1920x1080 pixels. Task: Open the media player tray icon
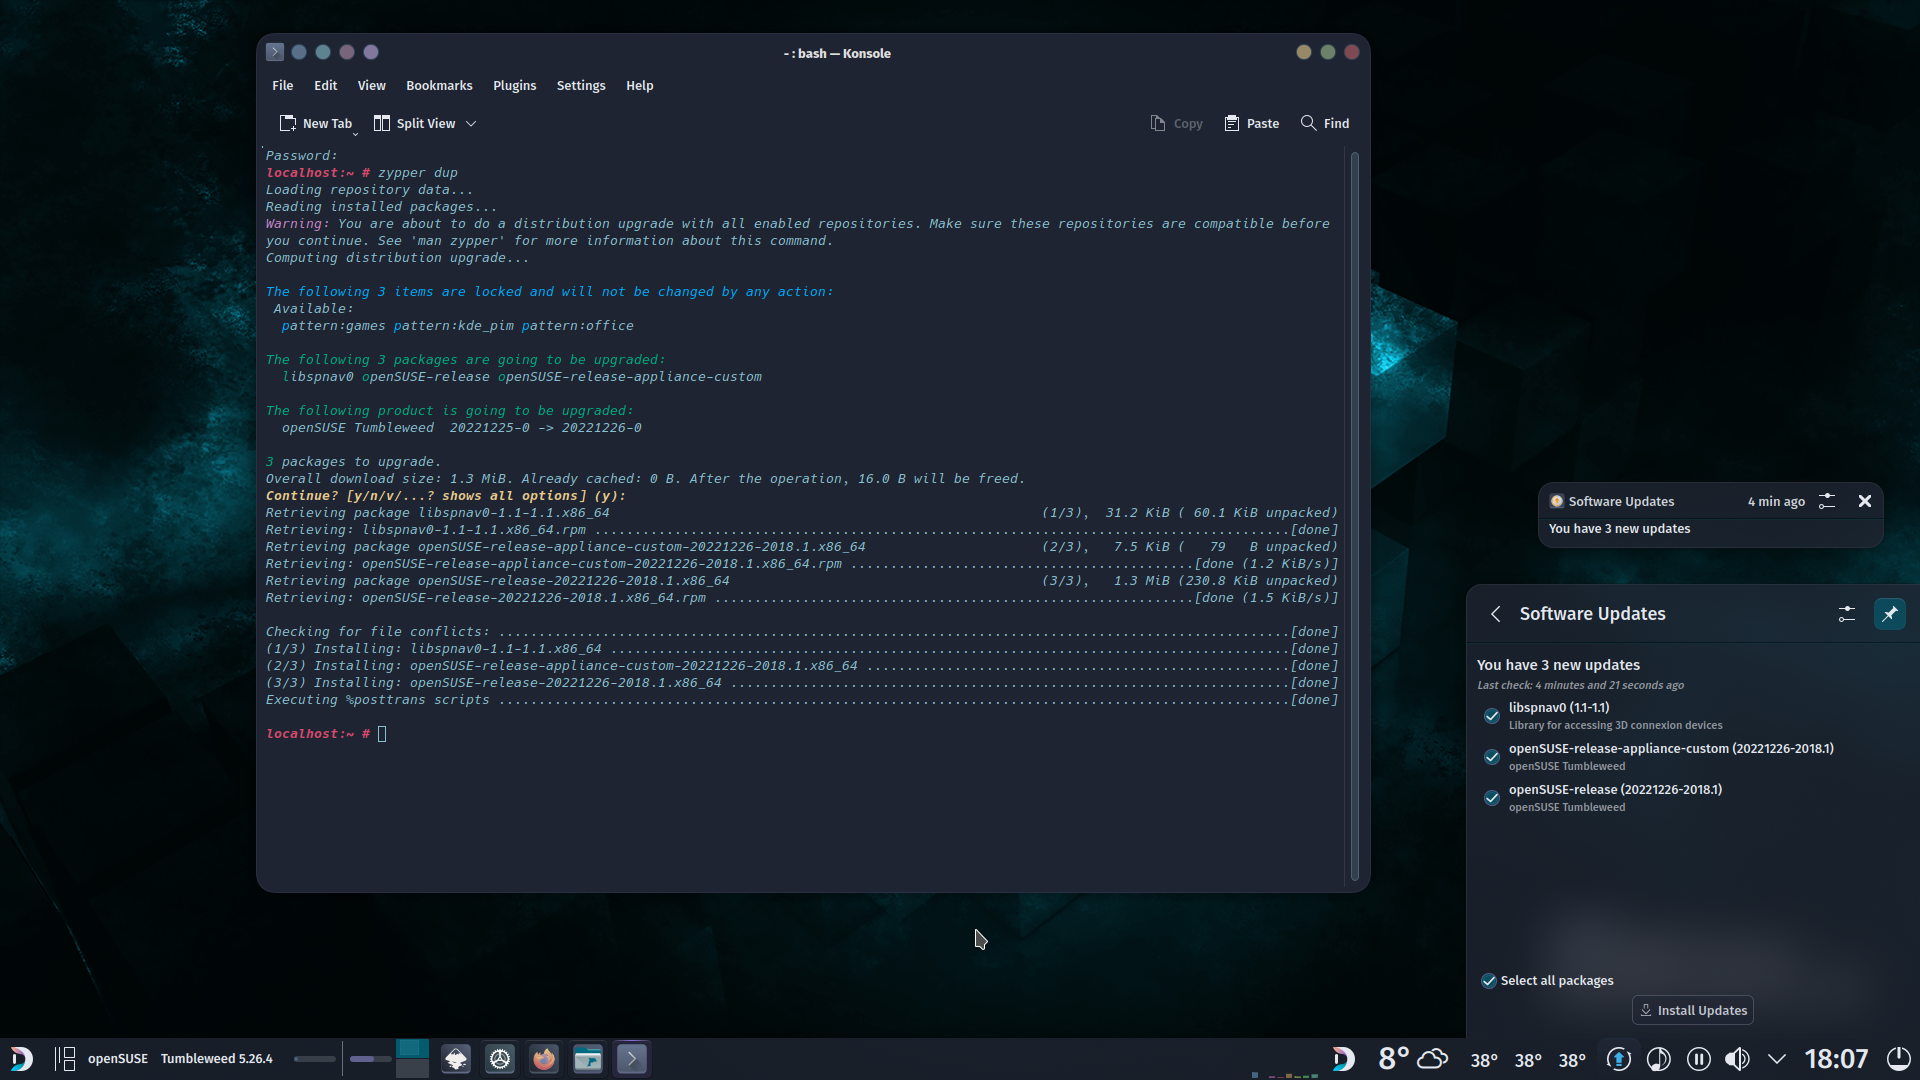pos(1658,1058)
